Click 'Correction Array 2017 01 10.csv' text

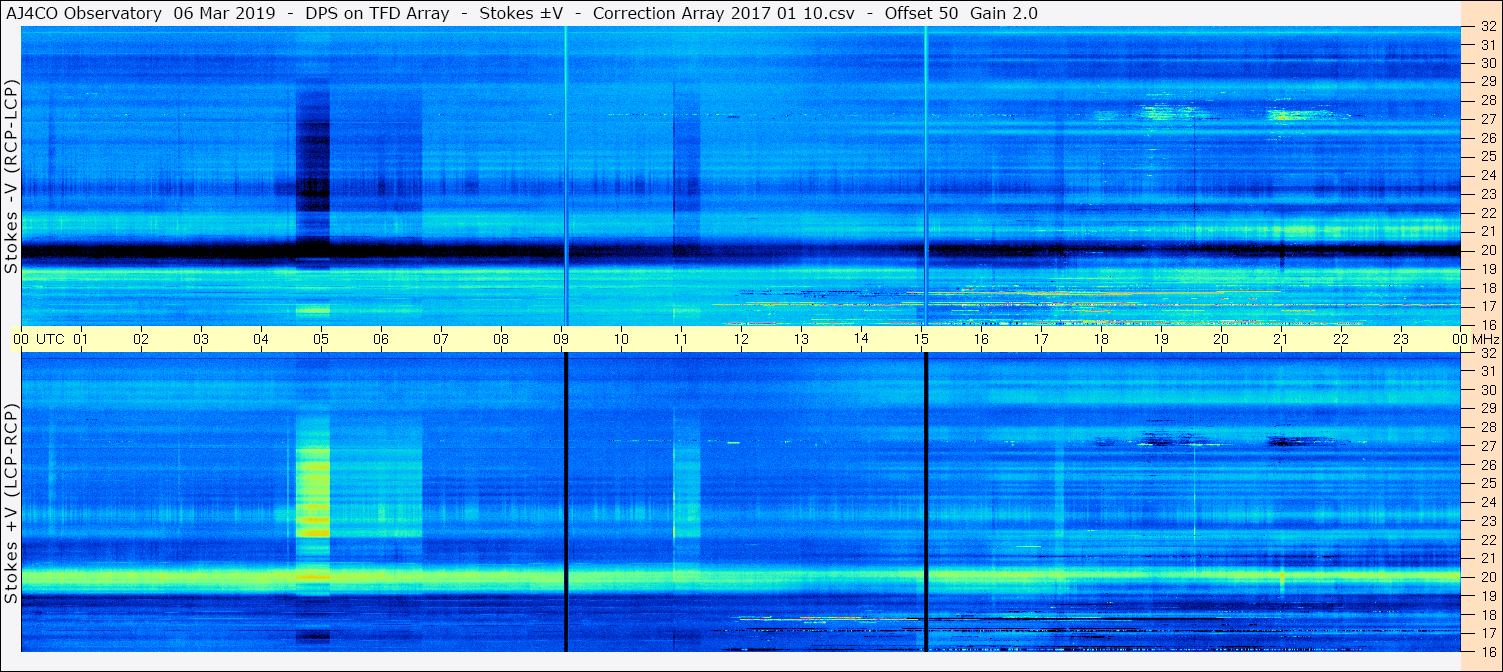724,13
